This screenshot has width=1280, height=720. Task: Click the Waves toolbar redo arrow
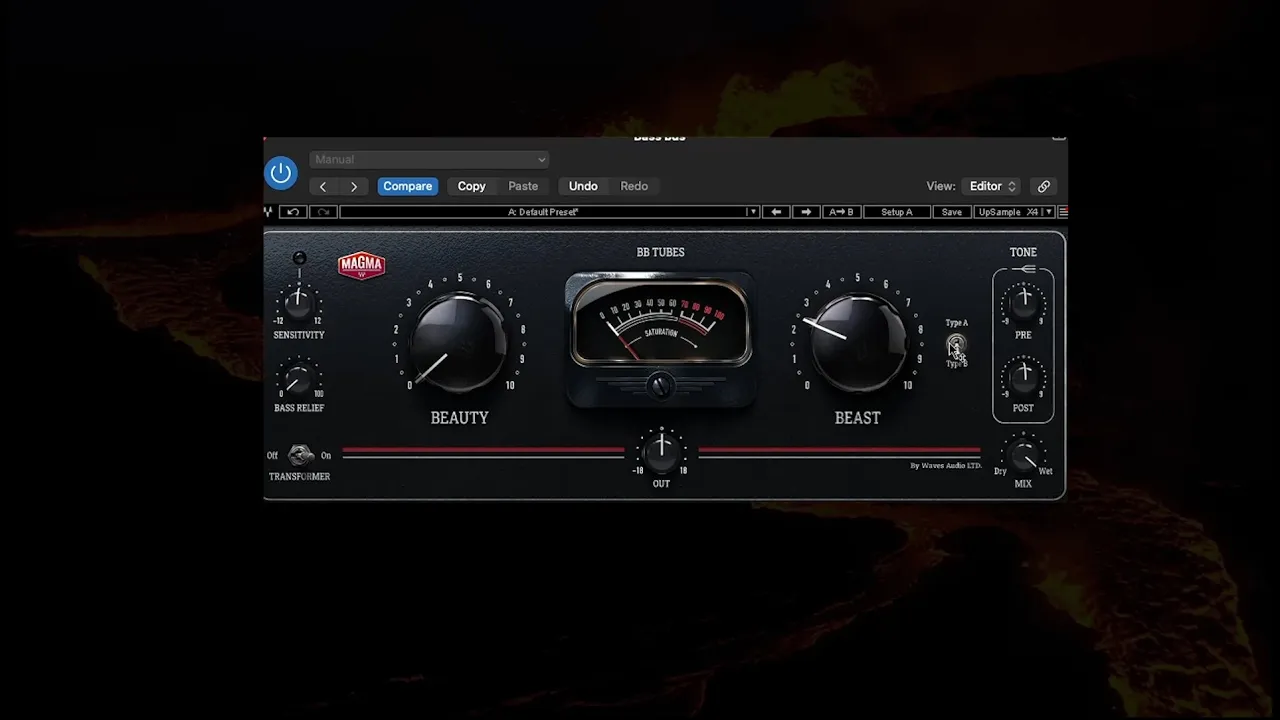pos(323,212)
